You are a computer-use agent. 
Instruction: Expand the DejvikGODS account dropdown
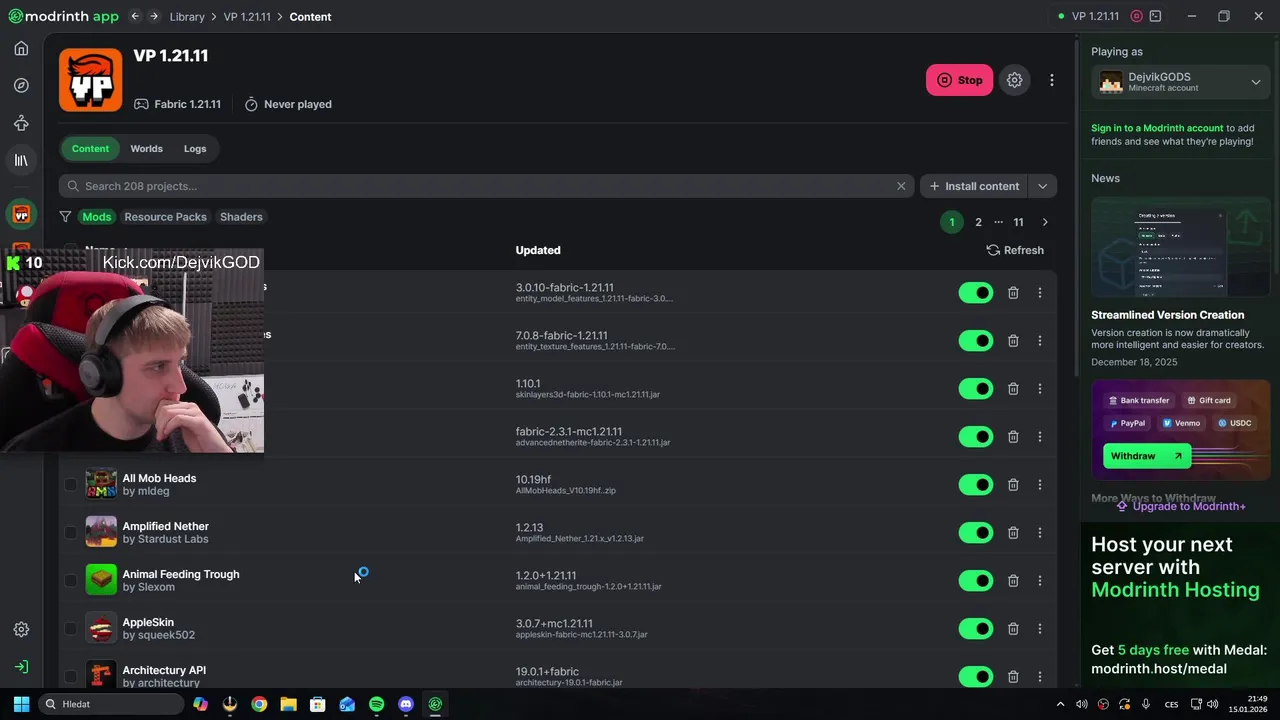tap(1256, 82)
